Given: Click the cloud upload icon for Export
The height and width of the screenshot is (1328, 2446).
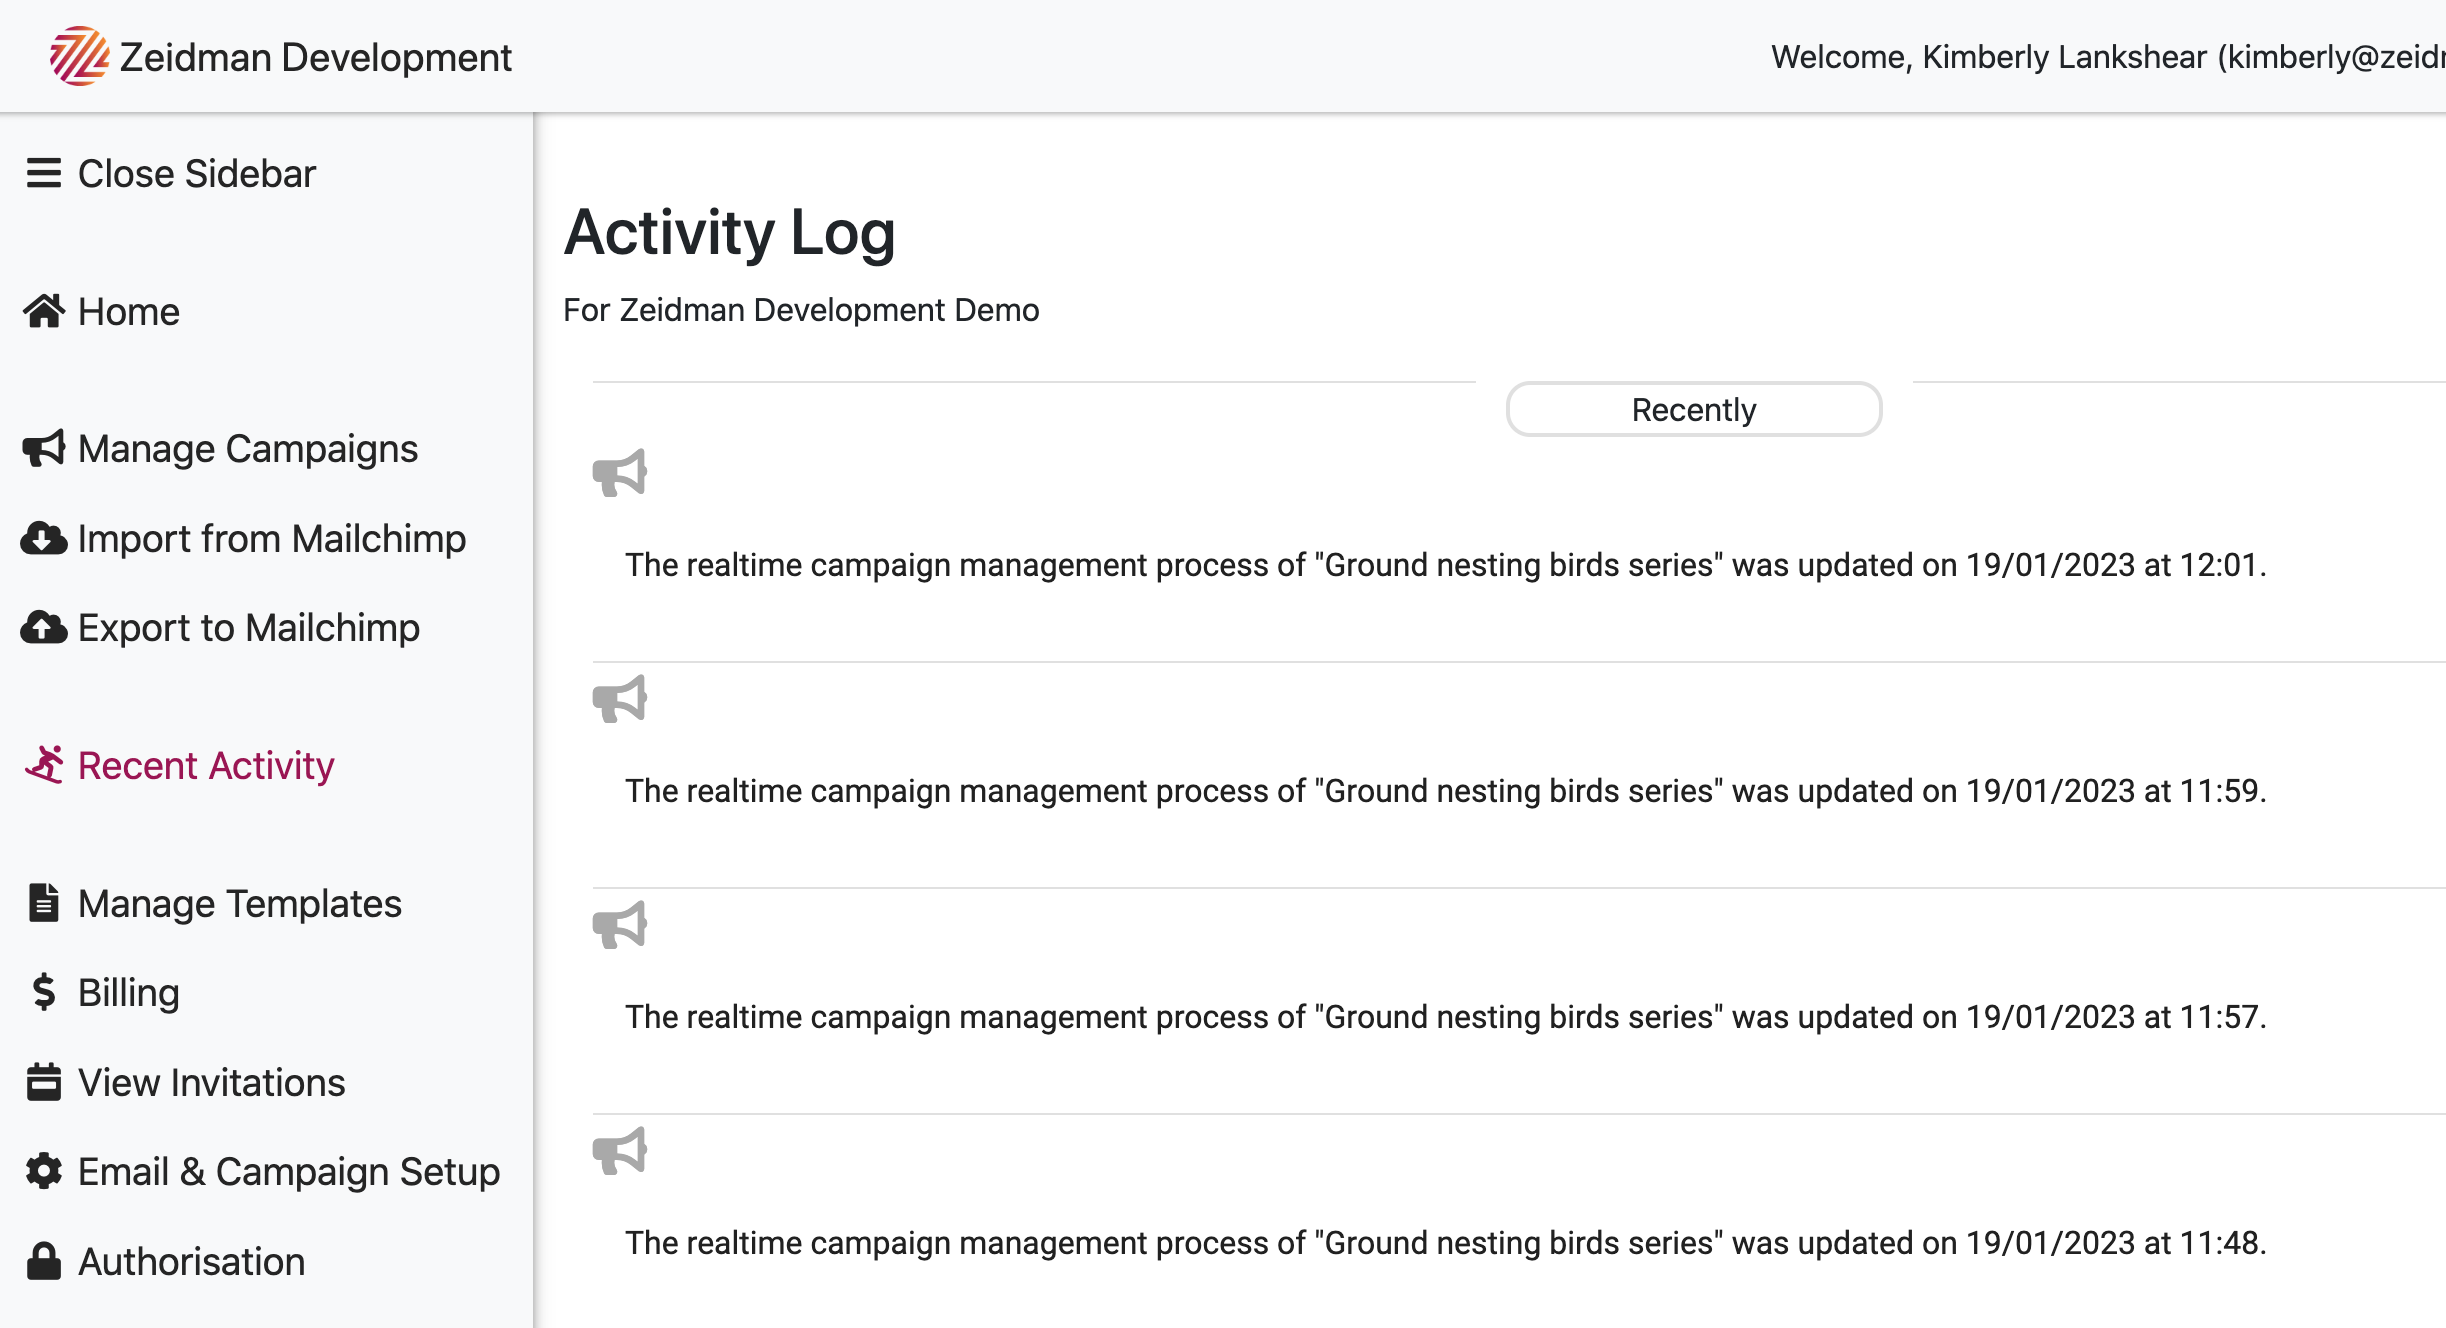Looking at the screenshot, I should (x=44, y=627).
